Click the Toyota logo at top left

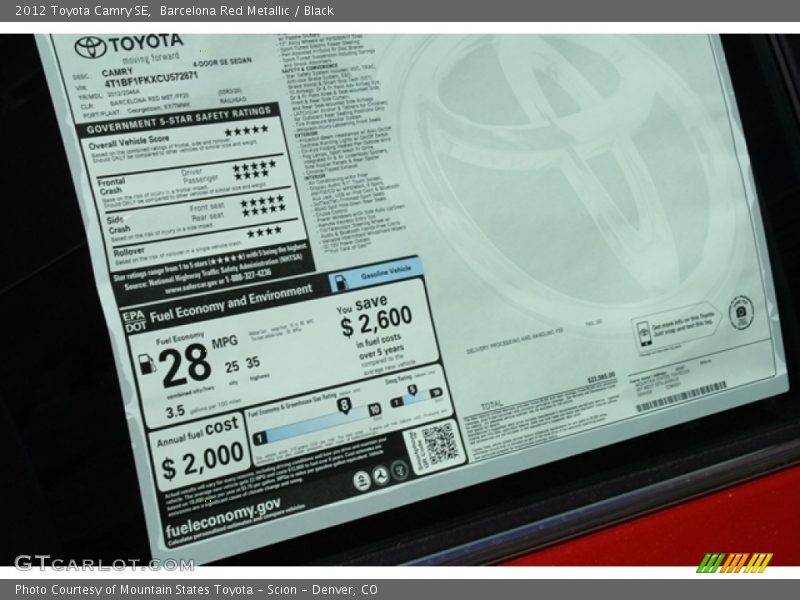(90, 48)
